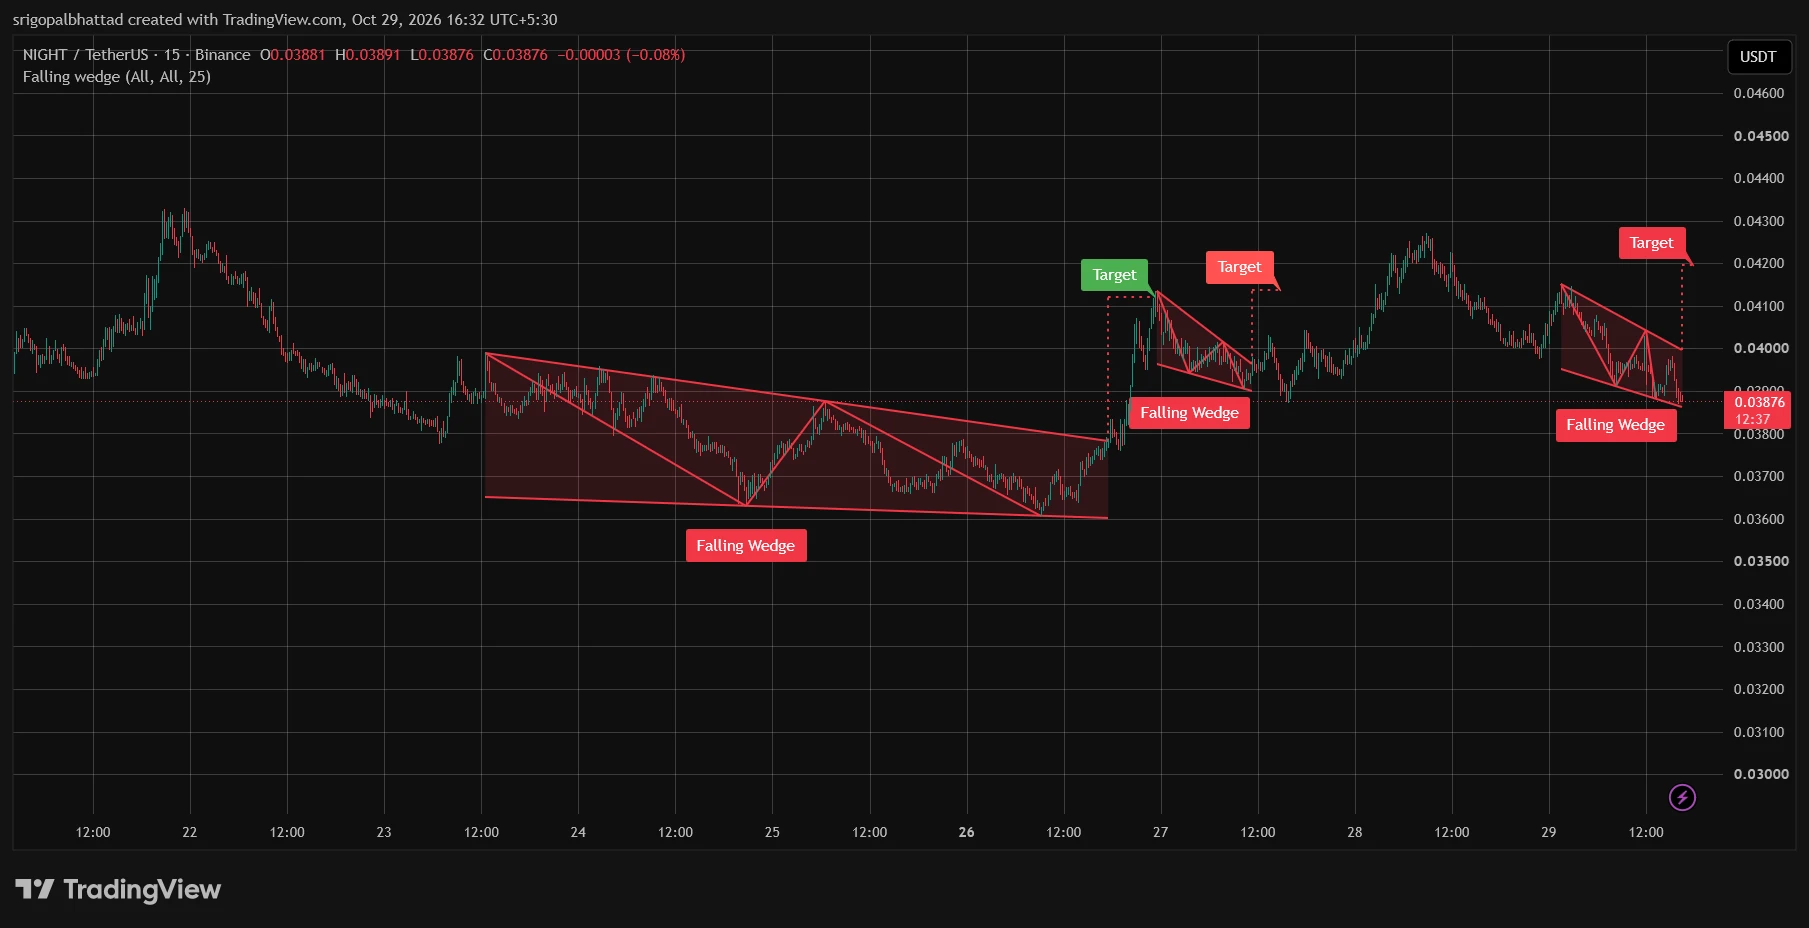Screen dimensions: 1809x928
Task: Click the Falling wedge (All, All, 25) indicator legend
Action: tap(117, 77)
